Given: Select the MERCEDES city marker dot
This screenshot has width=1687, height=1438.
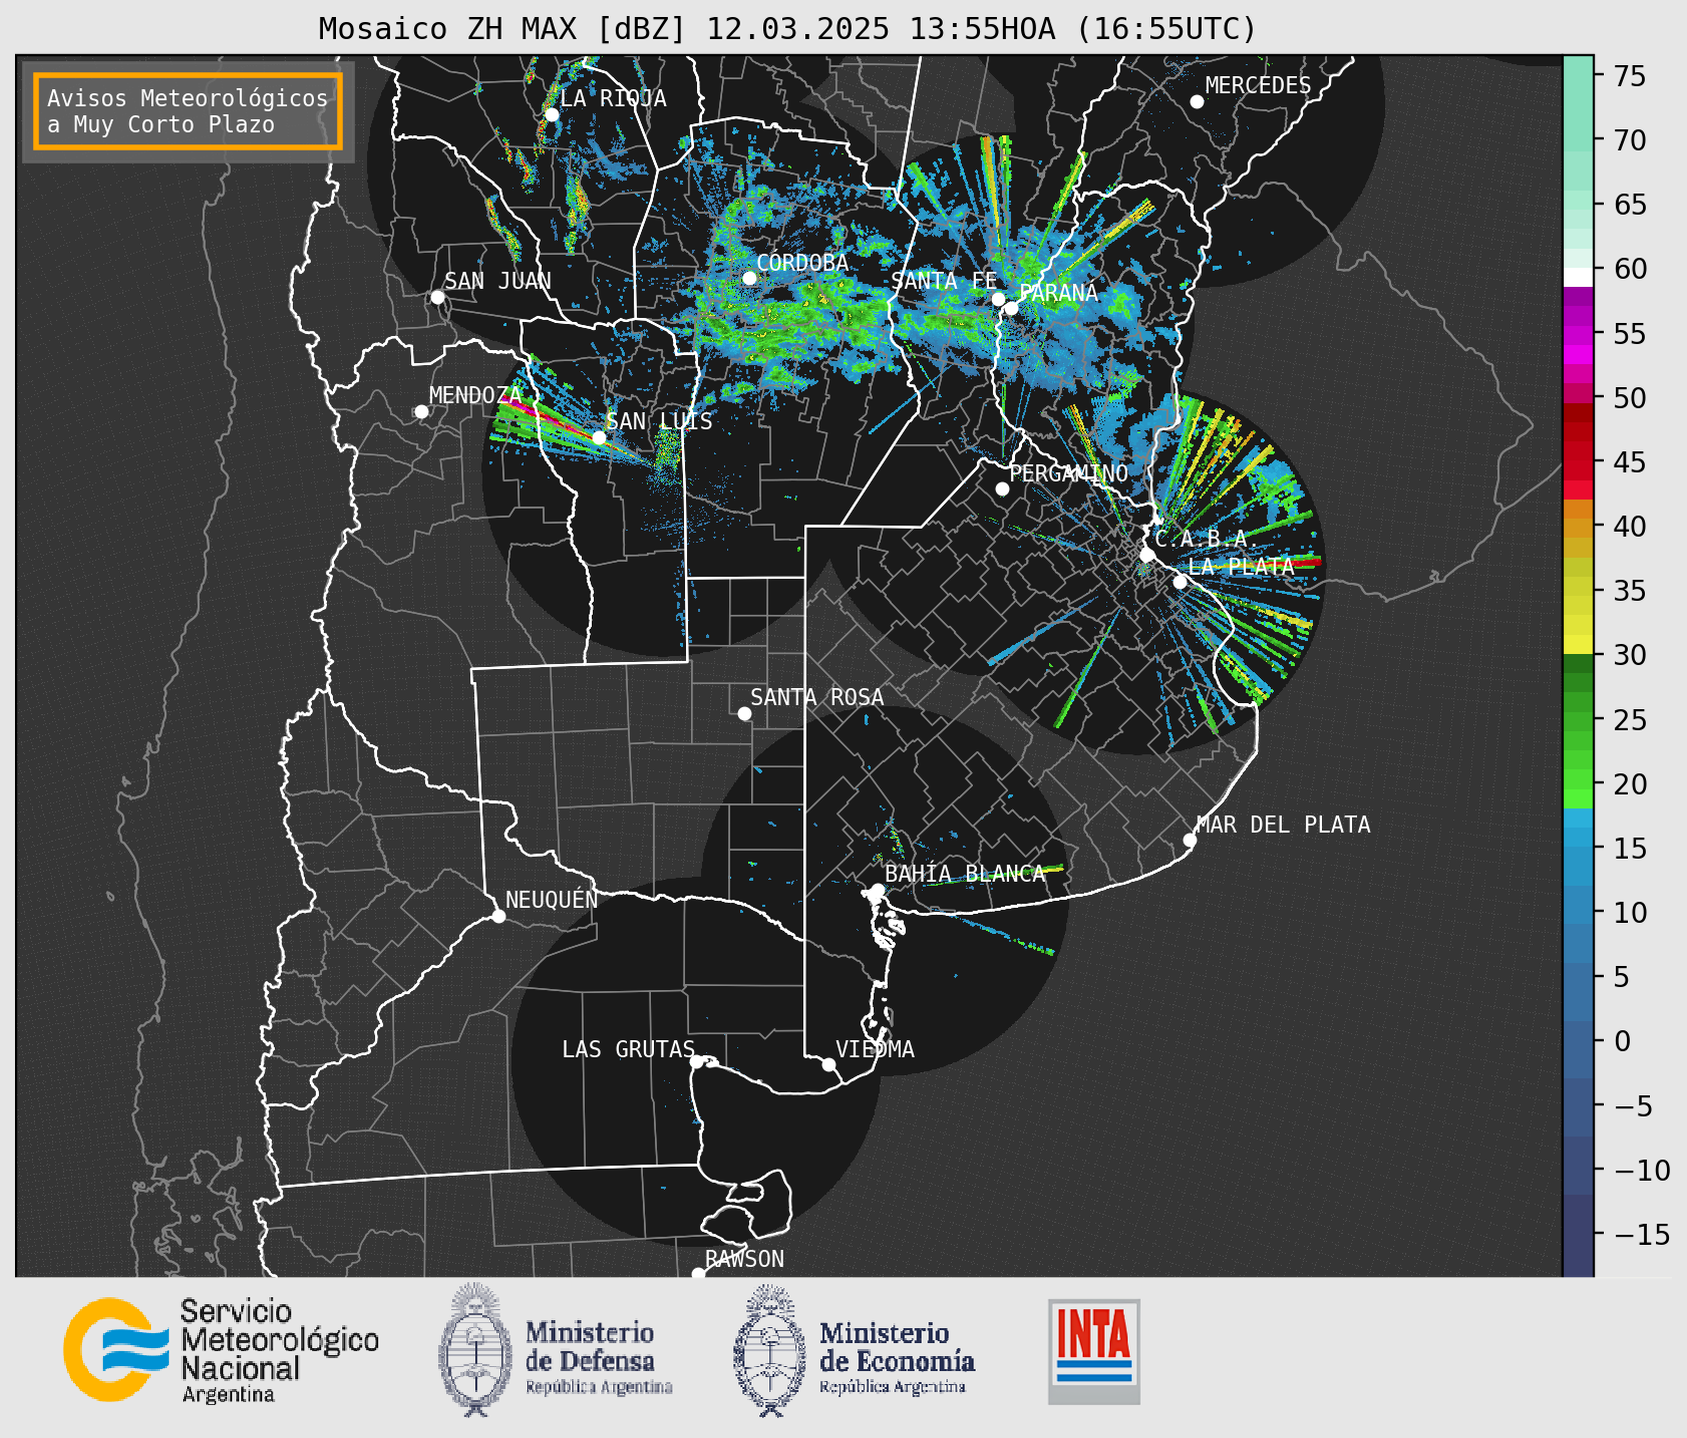Looking at the screenshot, I should pos(1197,102).
